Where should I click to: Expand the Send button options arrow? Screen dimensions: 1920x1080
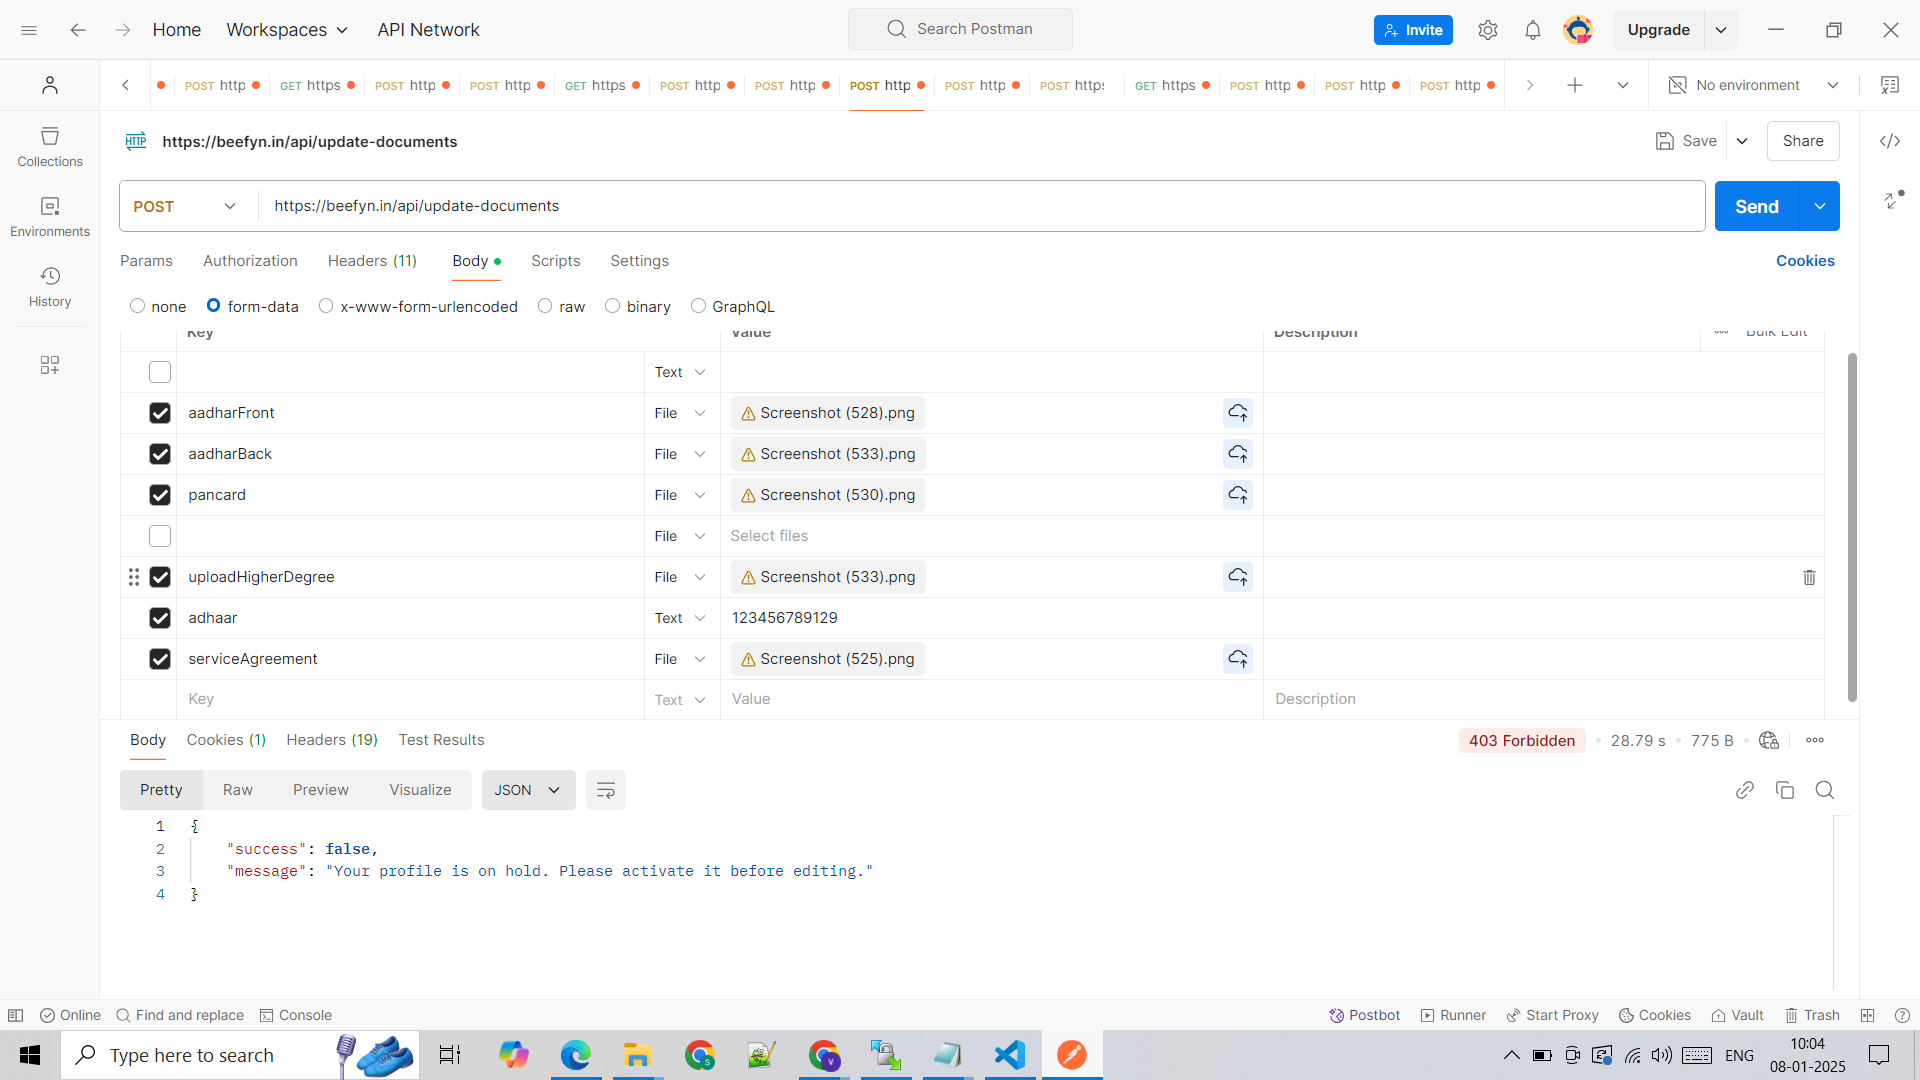point(1820,206)
